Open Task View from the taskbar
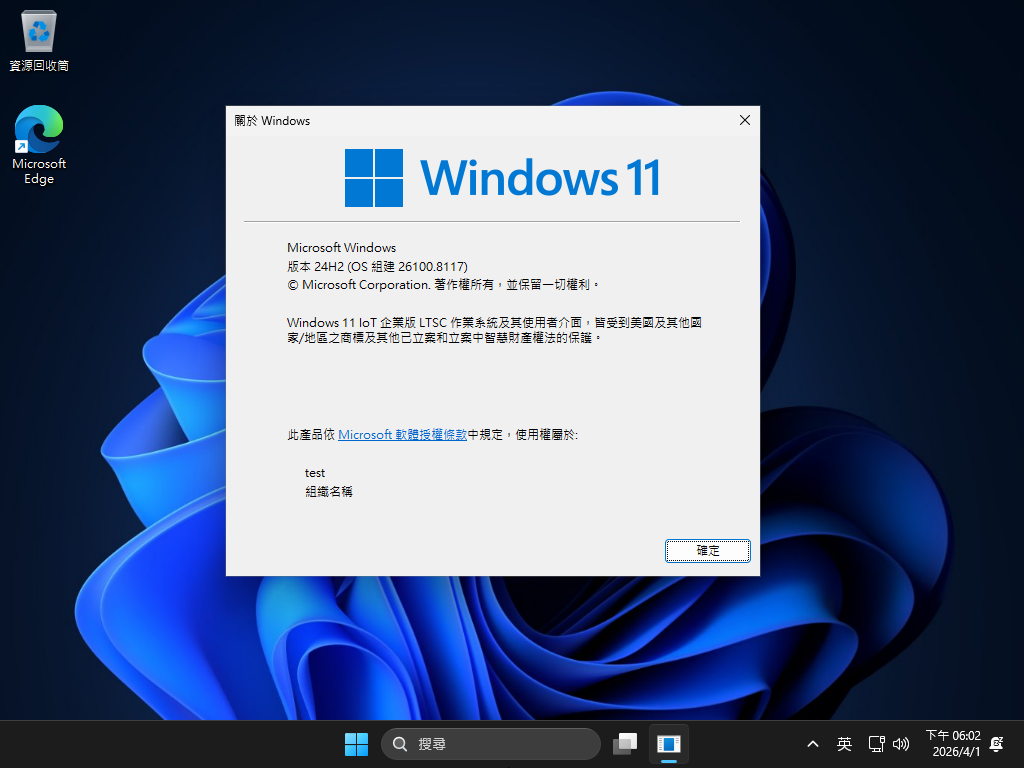Screen dimensions: 1024x768 625,744
